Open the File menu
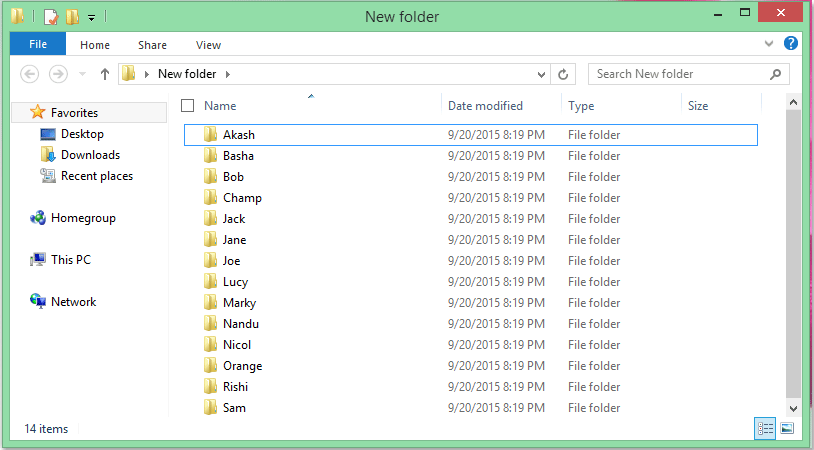This screenshot has width=814, height=450. click(38, 44)
